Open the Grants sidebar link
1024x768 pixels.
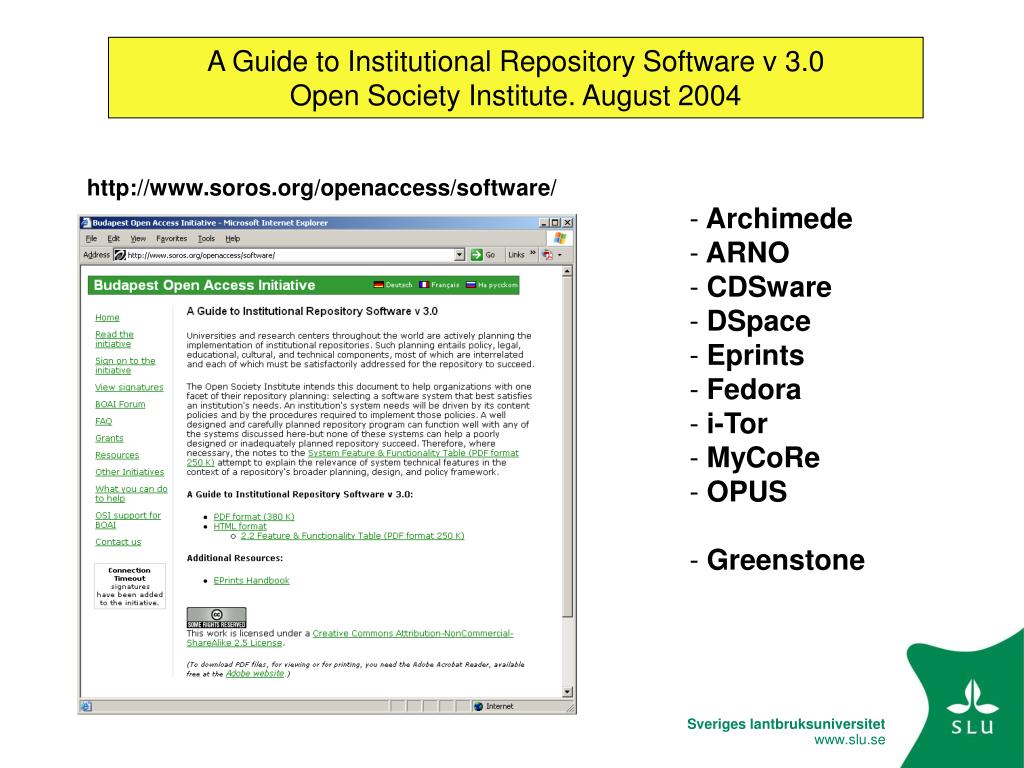[x=109, y=438]
